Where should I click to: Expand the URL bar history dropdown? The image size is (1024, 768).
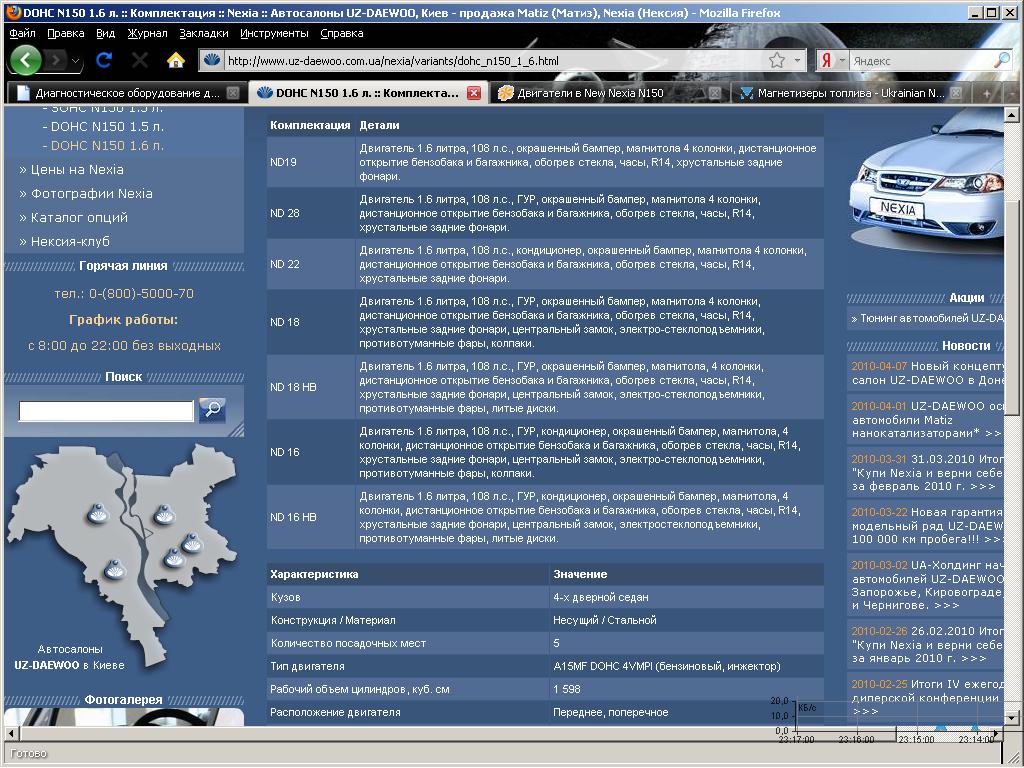797,60
